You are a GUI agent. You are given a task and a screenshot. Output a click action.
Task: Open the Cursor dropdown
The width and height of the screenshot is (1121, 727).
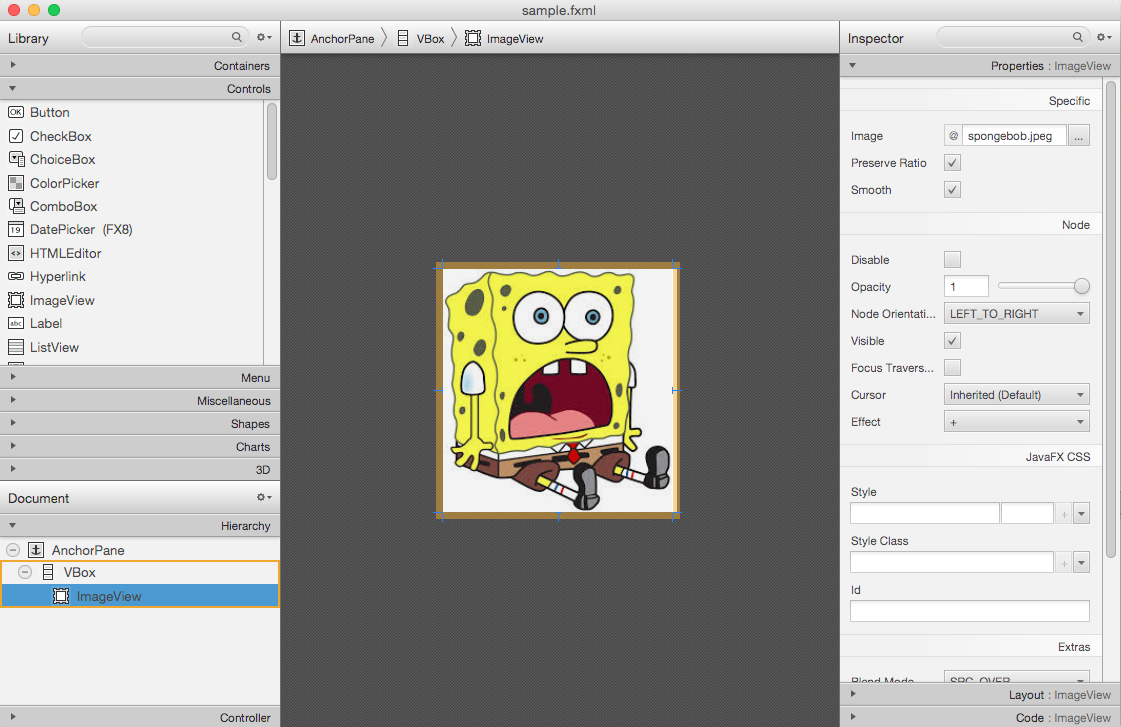tap(1017, 395)
